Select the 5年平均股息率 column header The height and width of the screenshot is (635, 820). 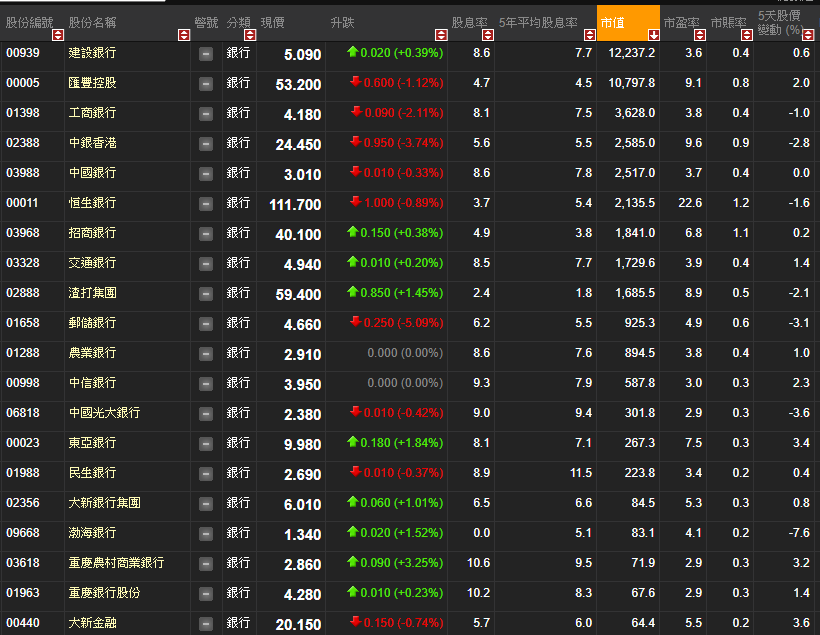(538, 22)
